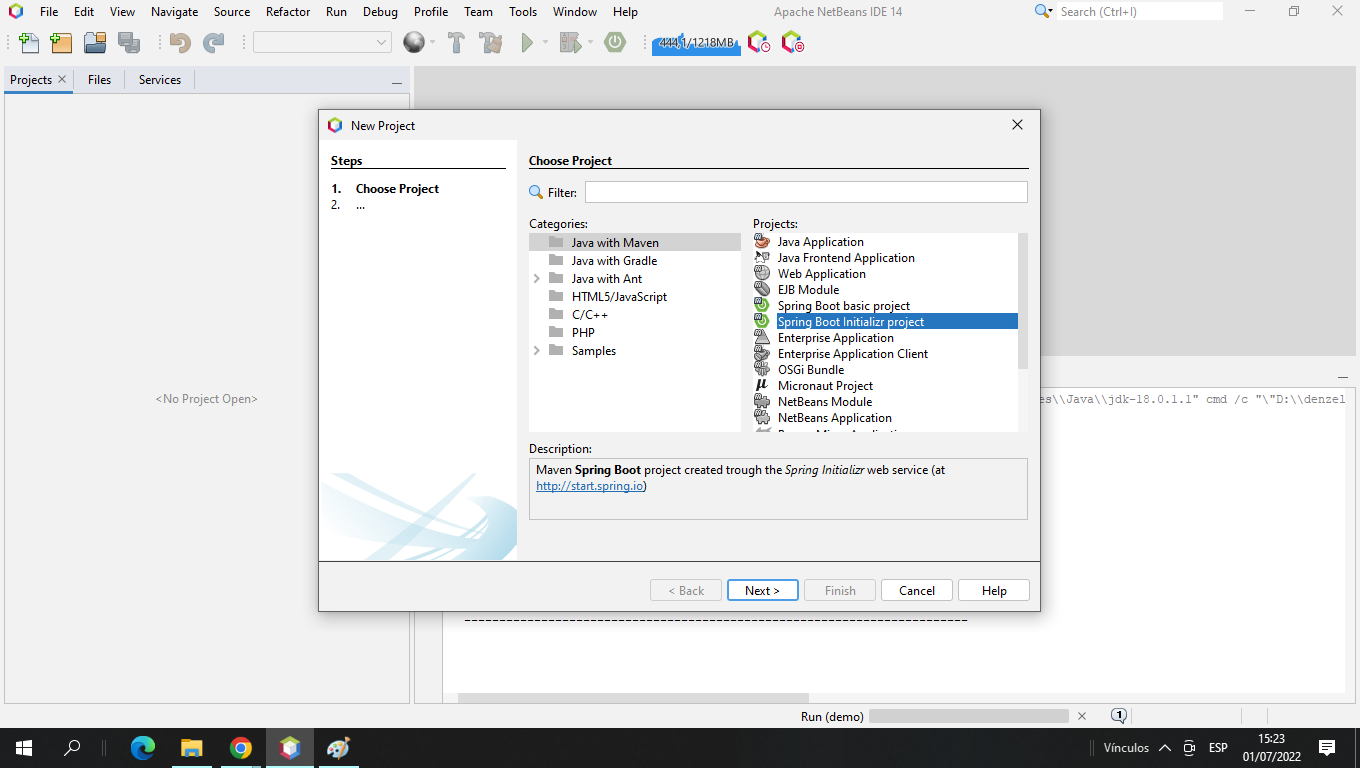Click the Windows taskbar search icon
Viewport: 1360px width, 768px height.
click(x=72, y=747)
